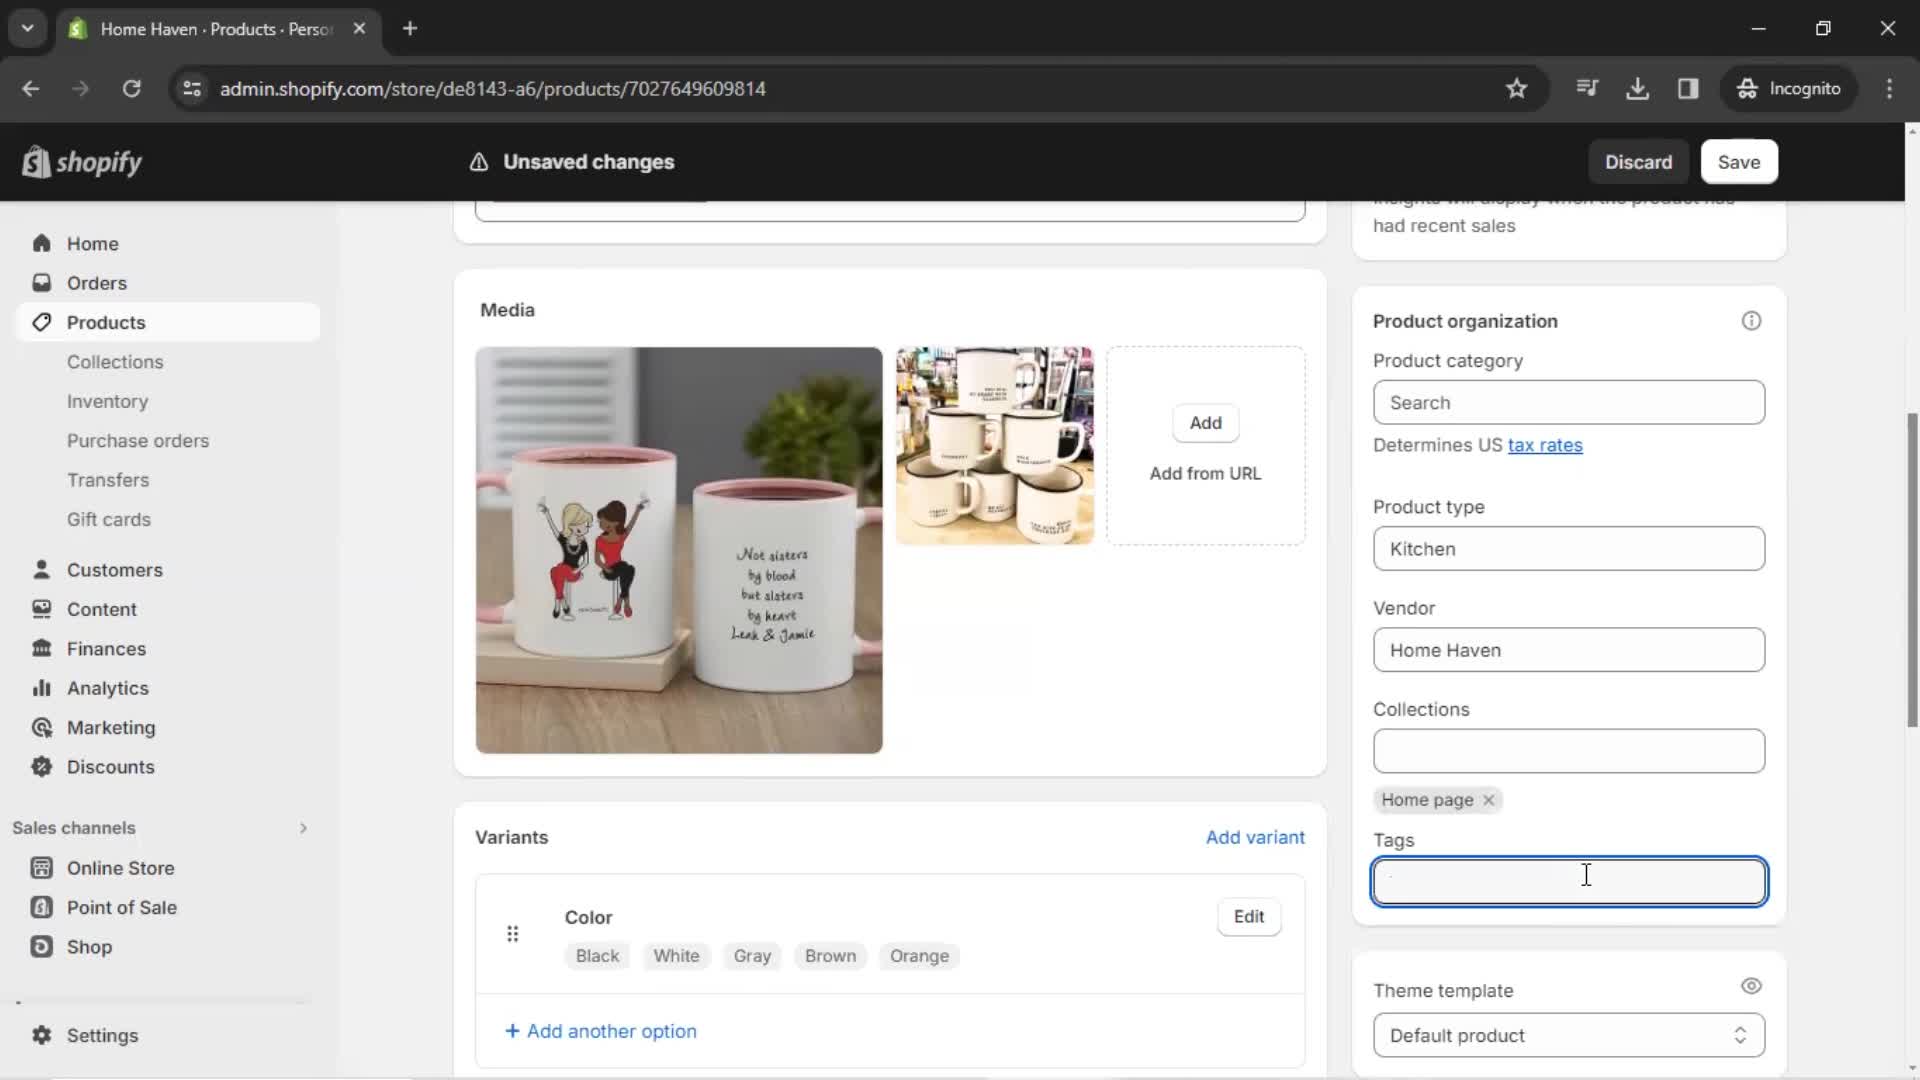Image resolution: width=1920 pixels, height=1080 pixels.
Task: Click the Discounts sidebar icon
Action: pyautogui.click(x=40, y=766)
